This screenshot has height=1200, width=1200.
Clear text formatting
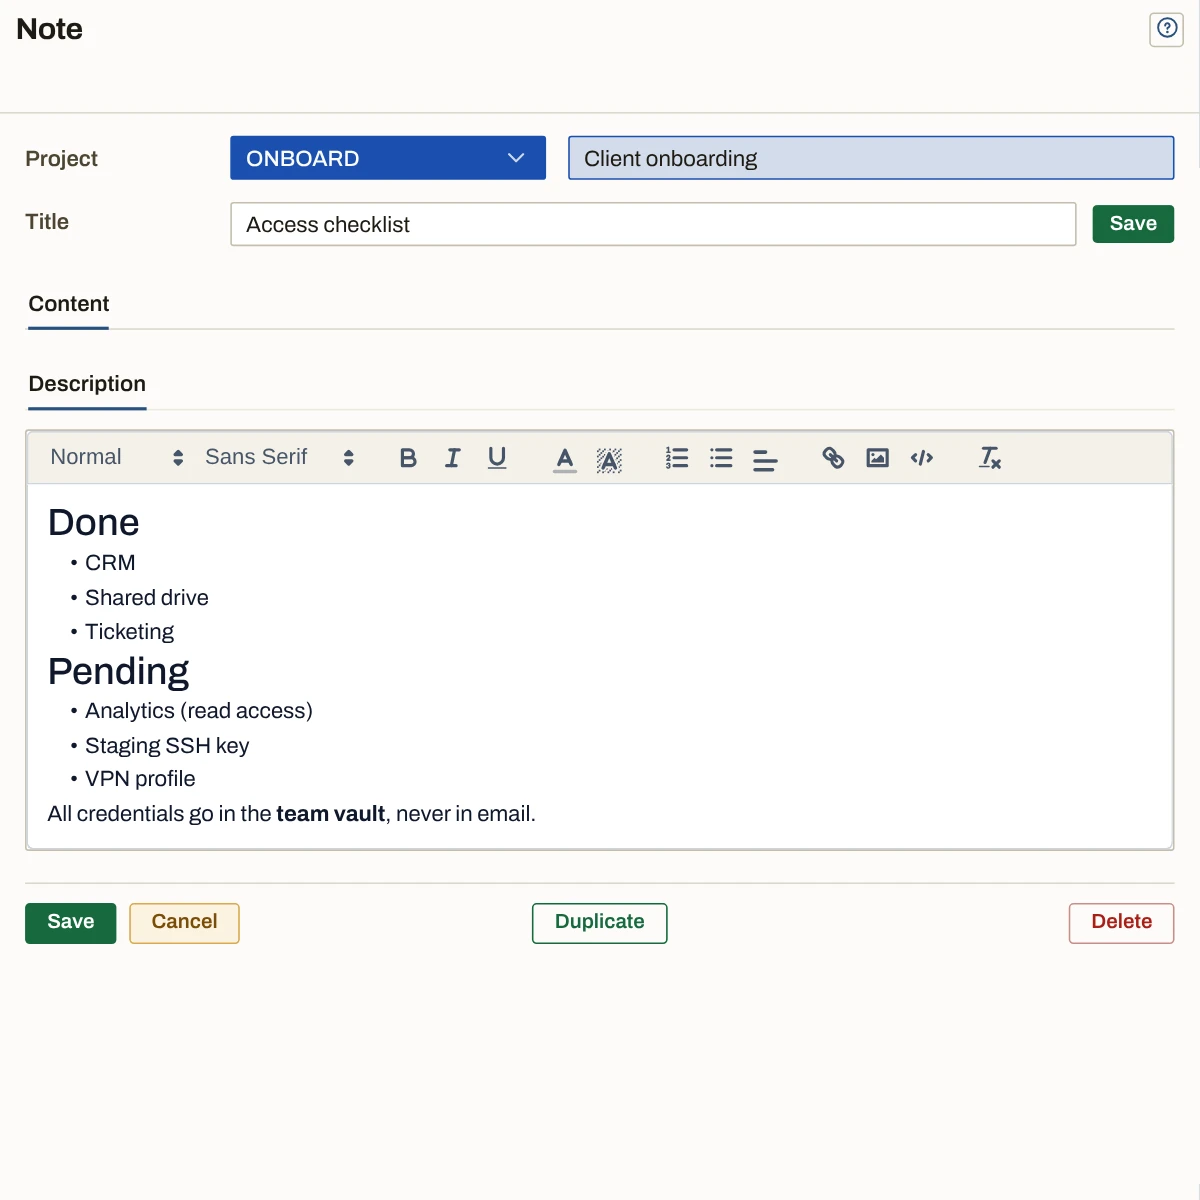[x=990, y=458]
